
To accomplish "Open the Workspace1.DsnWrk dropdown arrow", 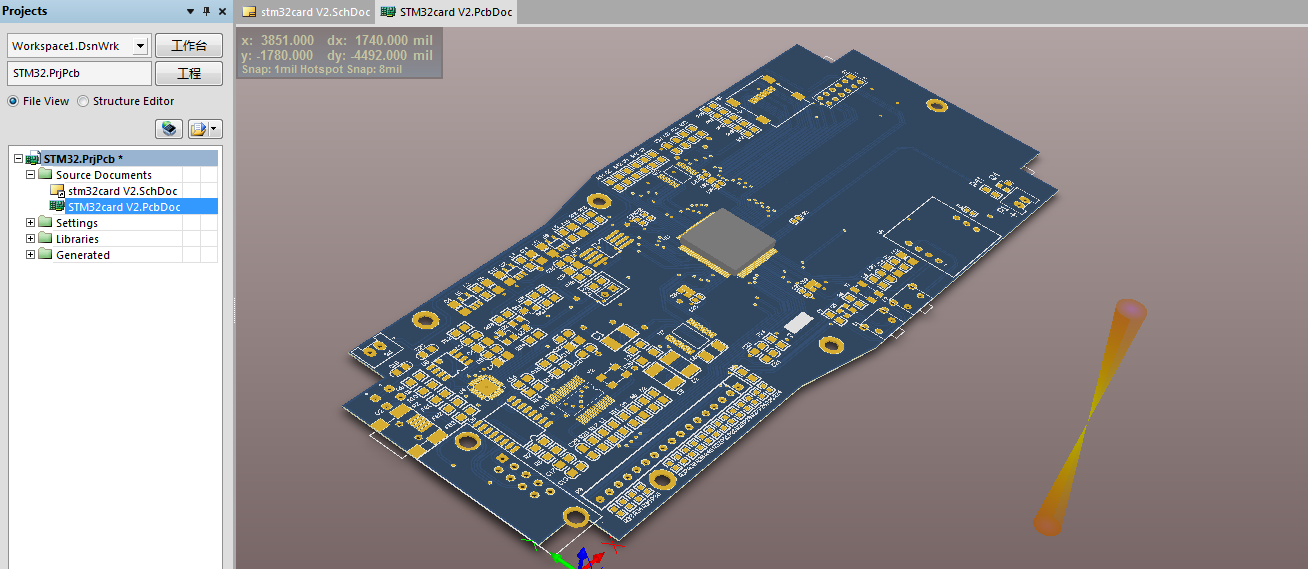I will coord(140,46).
